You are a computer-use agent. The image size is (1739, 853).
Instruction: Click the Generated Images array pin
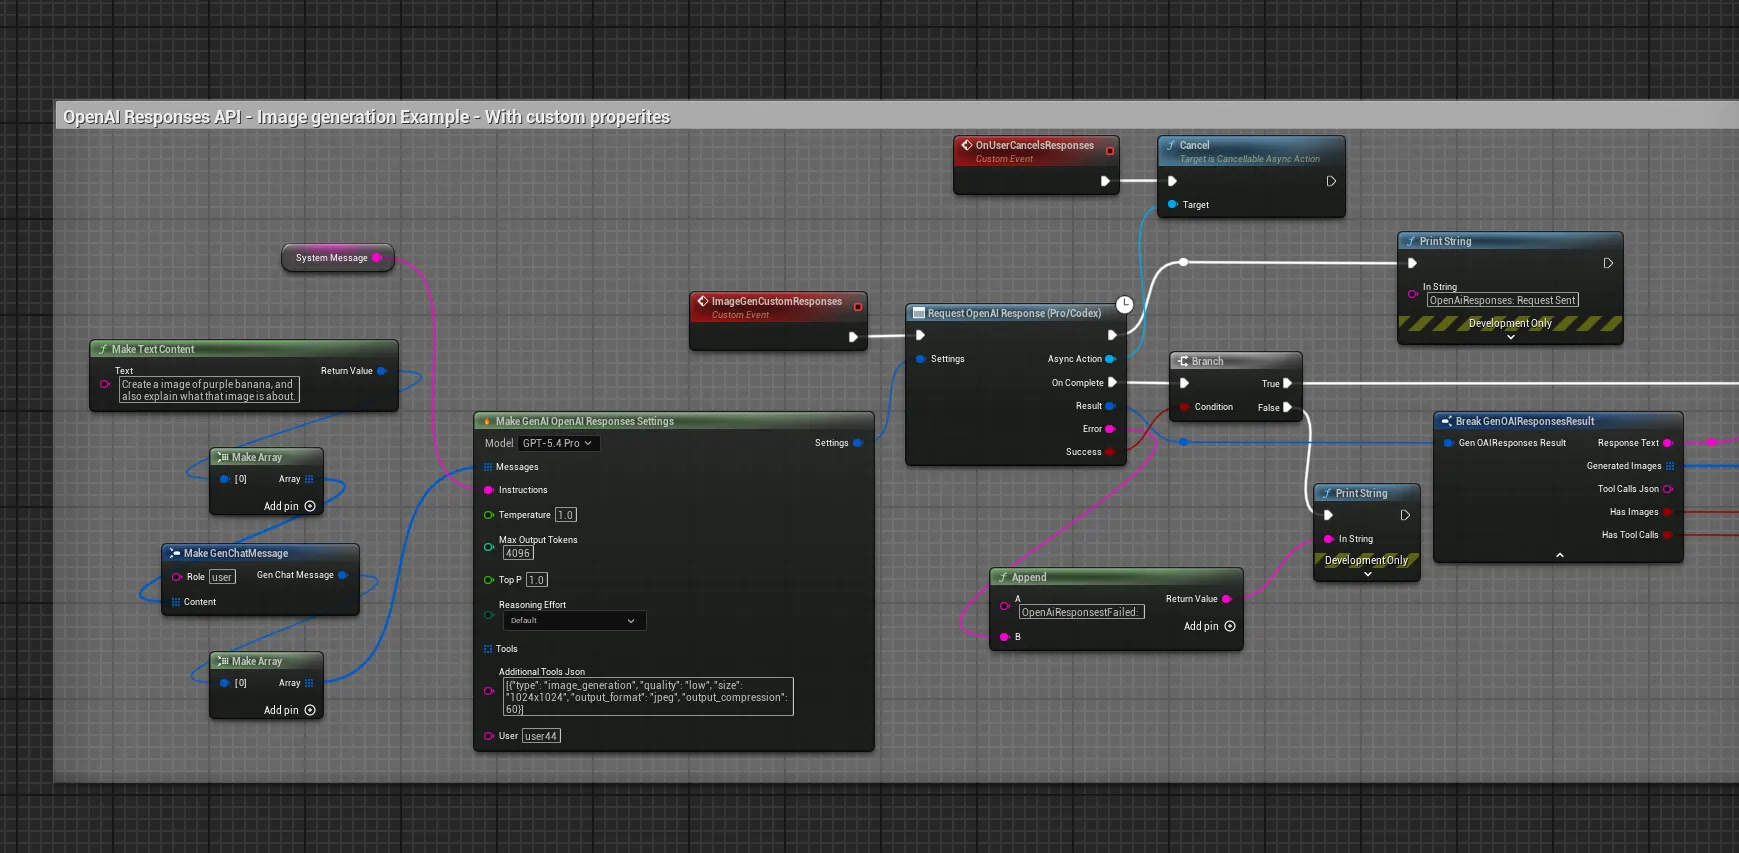(x=1669, y=466)
